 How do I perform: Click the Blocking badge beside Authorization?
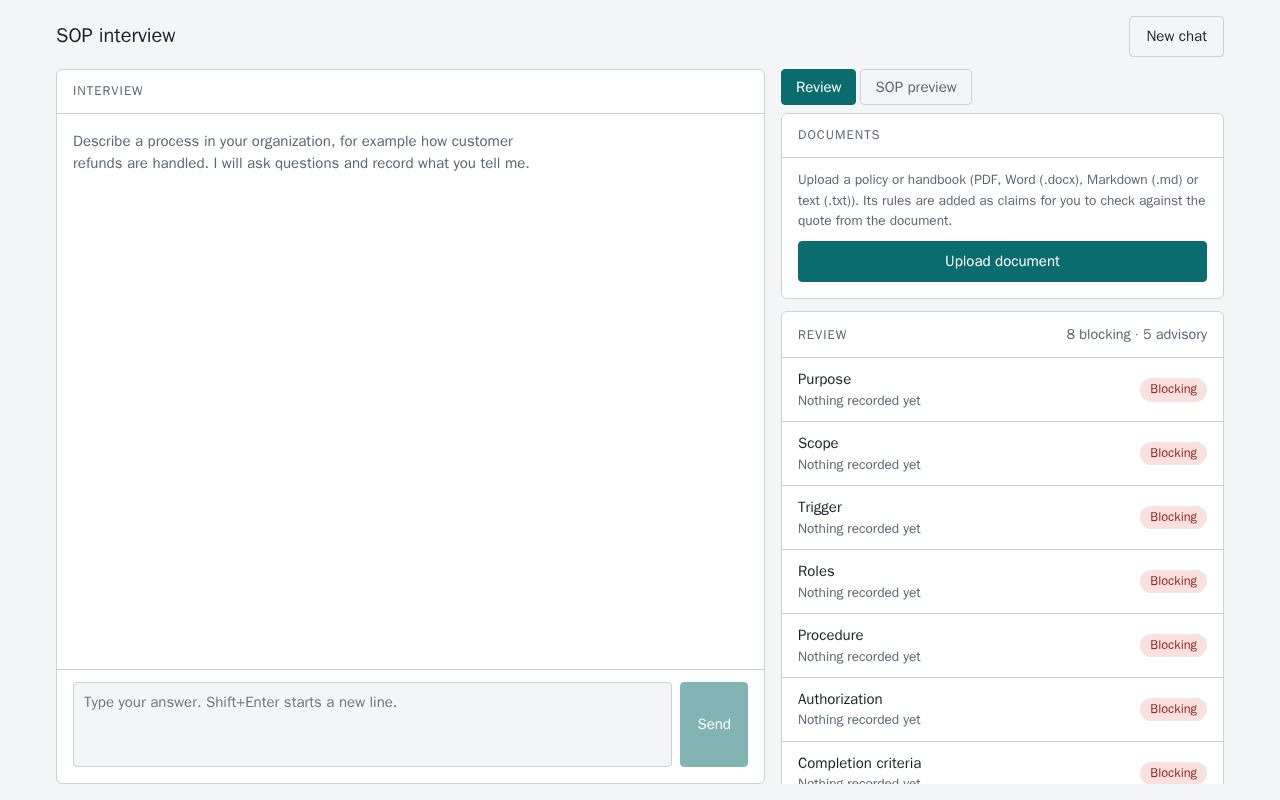(1173, 709)
